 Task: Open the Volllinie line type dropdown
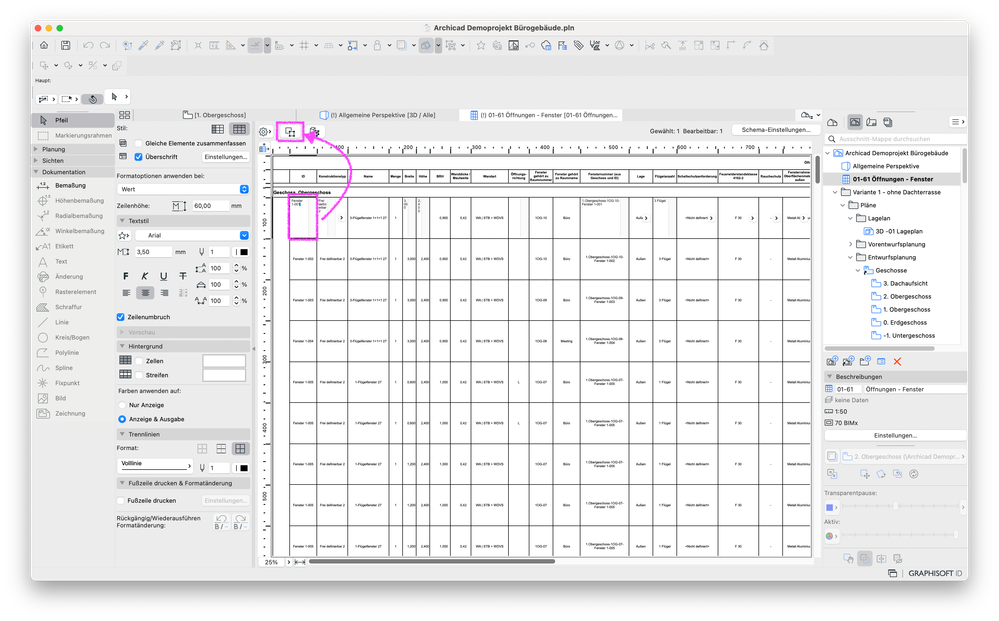(x=155, y=464)
